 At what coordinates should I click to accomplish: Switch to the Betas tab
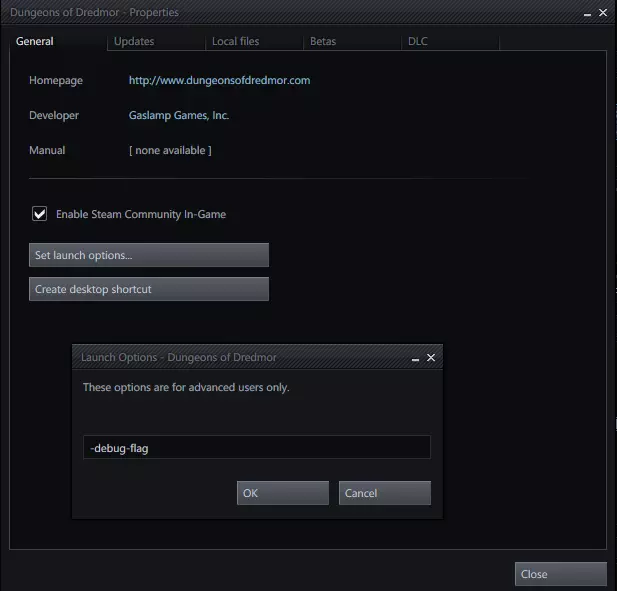352,41
